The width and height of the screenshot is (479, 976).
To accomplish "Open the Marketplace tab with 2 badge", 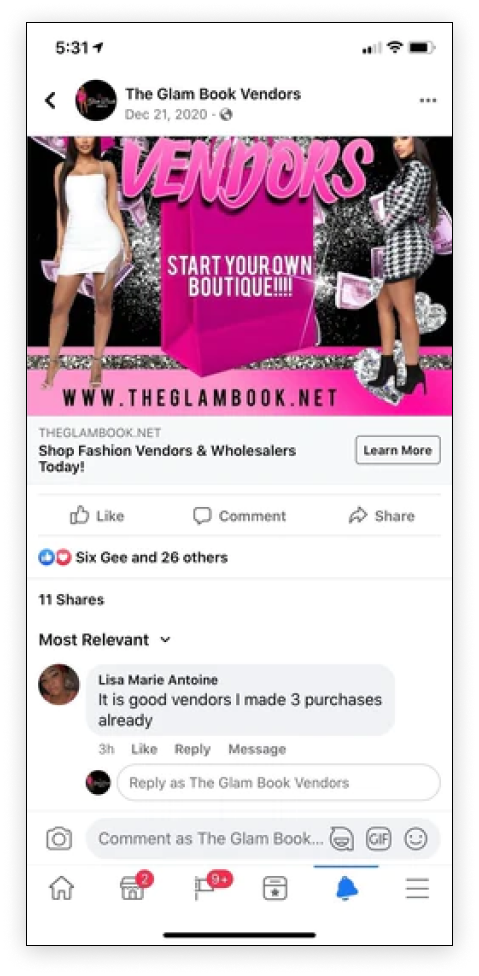I will (x=134, y=887).
